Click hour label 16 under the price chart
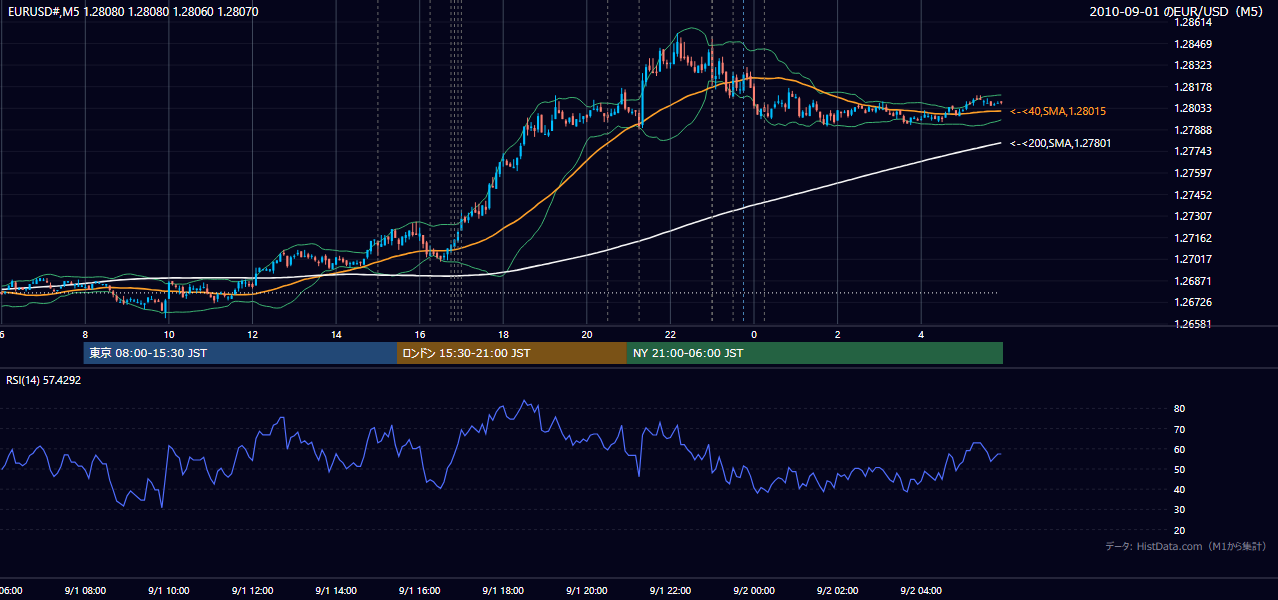 420,334
